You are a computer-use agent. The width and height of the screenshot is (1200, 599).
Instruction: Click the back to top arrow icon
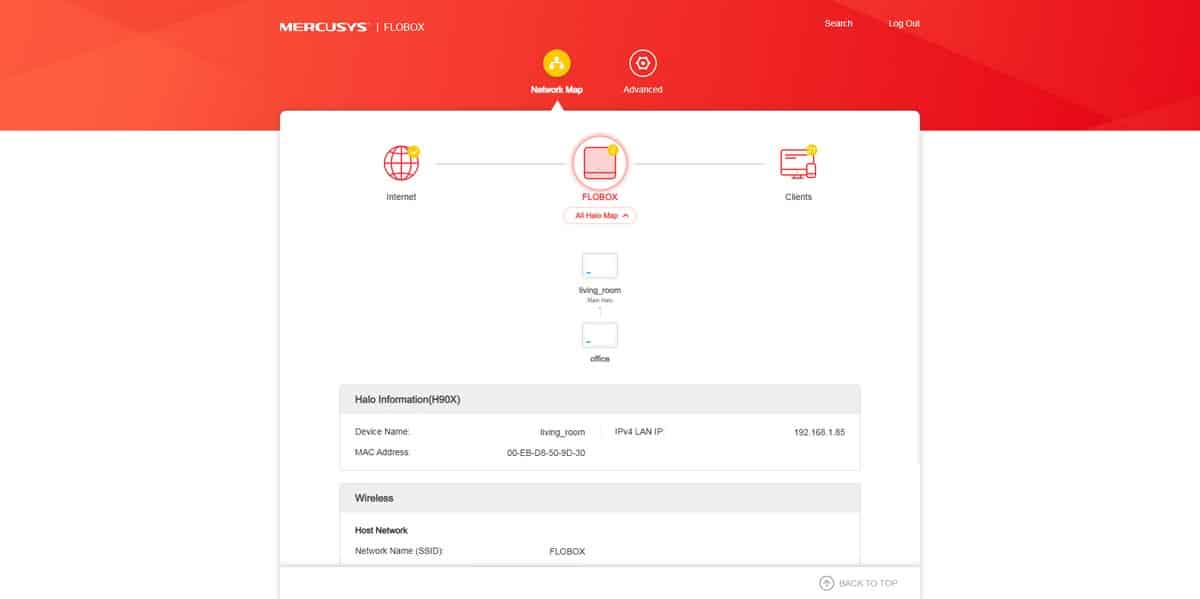(x=826, y=583)
